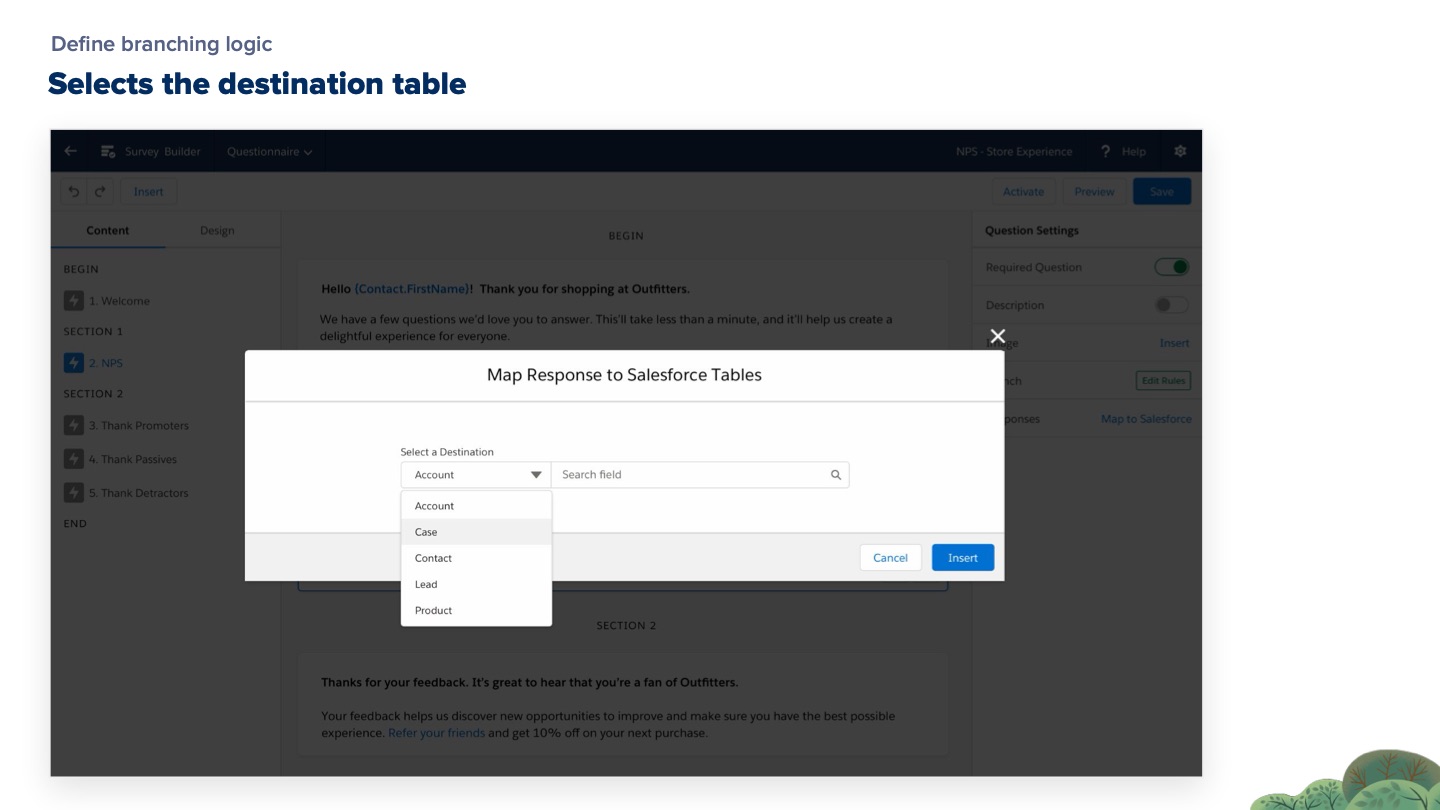
Task: Click the Search field input
Action: click(700, 475)
